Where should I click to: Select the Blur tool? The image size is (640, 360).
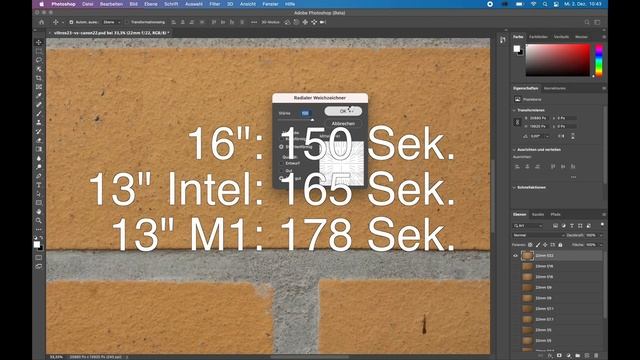pos(39,158)
